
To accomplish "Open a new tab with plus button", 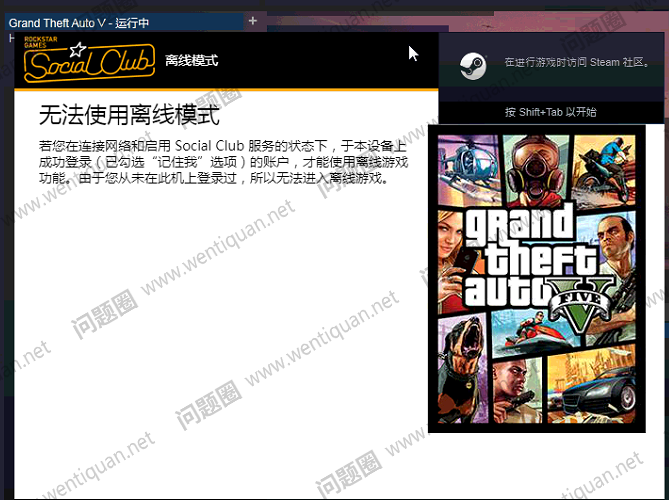I will pos(252,21).
